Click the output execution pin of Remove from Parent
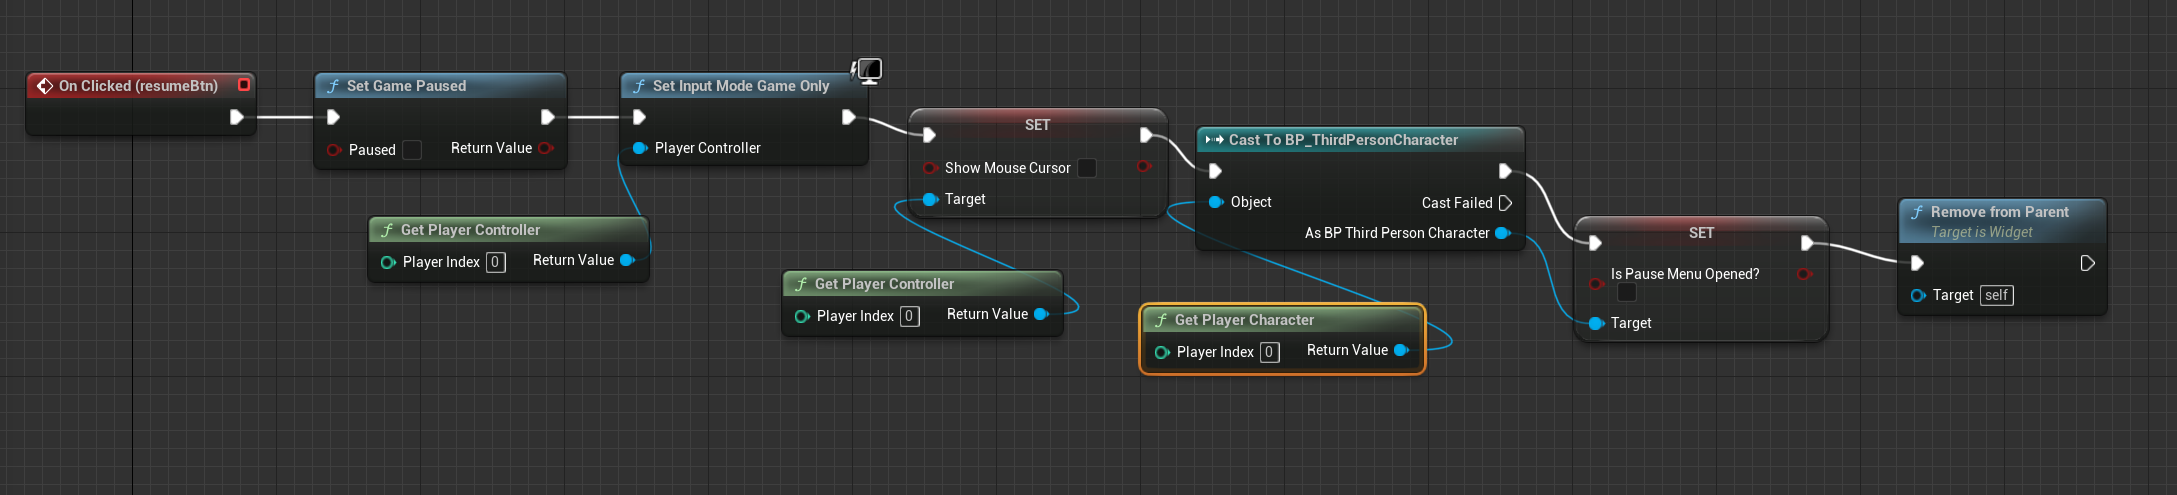This screenshot has width=2177, height=495. [x=2087, y=263]
